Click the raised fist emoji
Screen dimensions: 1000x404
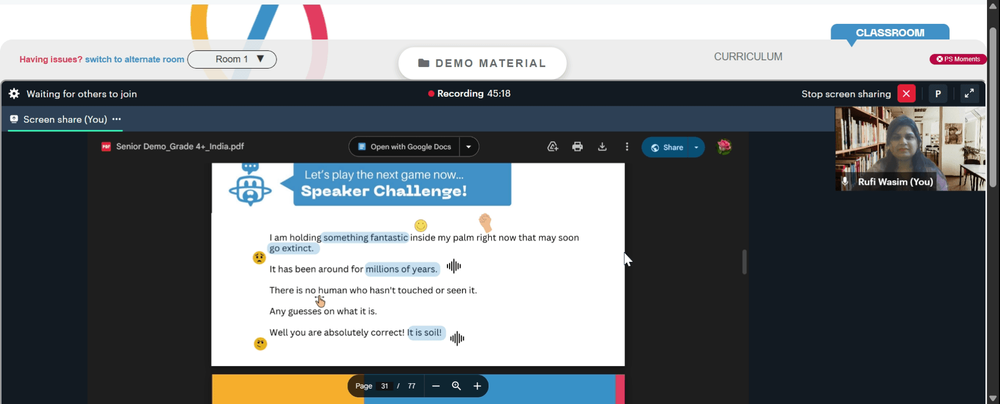coord(486,222)
